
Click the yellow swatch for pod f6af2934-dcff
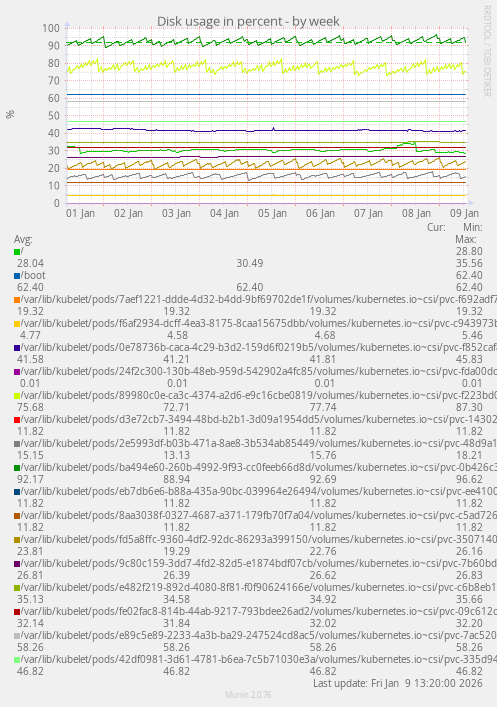point(17,323)
